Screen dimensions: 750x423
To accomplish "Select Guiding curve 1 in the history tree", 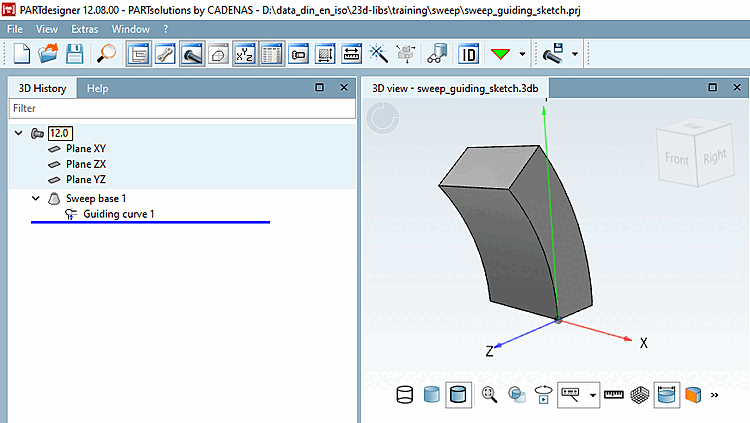I will coord(119,214).
